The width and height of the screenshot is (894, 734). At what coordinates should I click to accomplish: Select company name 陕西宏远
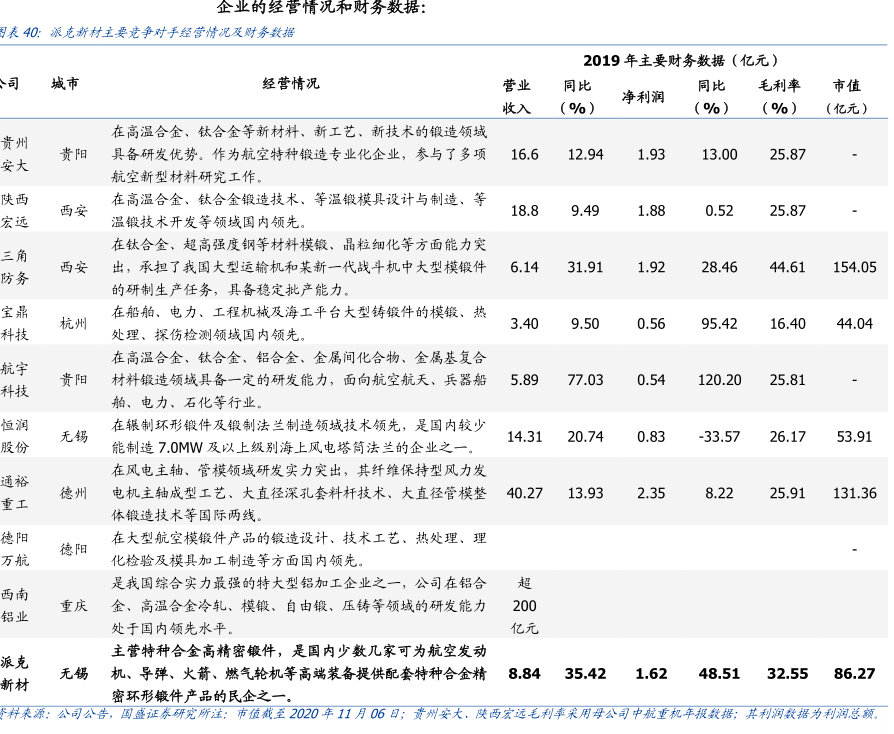coord(14,210)
